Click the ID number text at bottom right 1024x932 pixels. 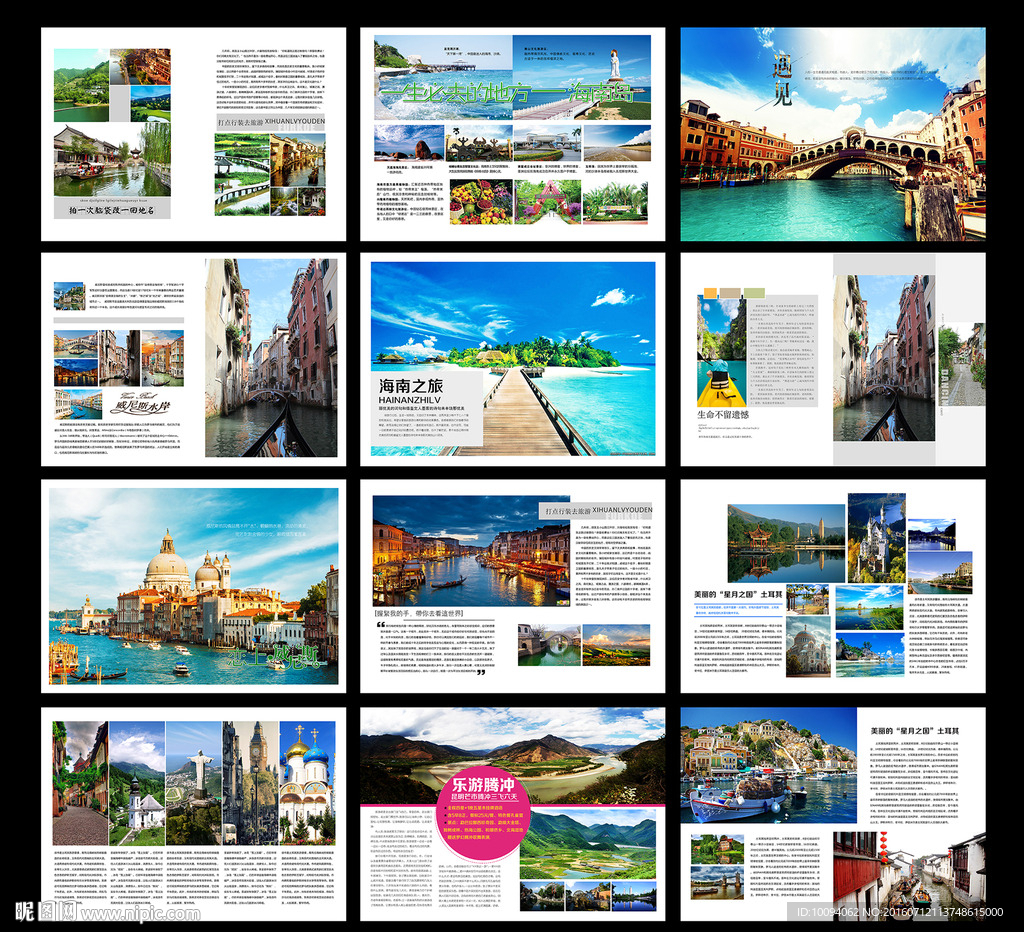click(x=899, y=912)
